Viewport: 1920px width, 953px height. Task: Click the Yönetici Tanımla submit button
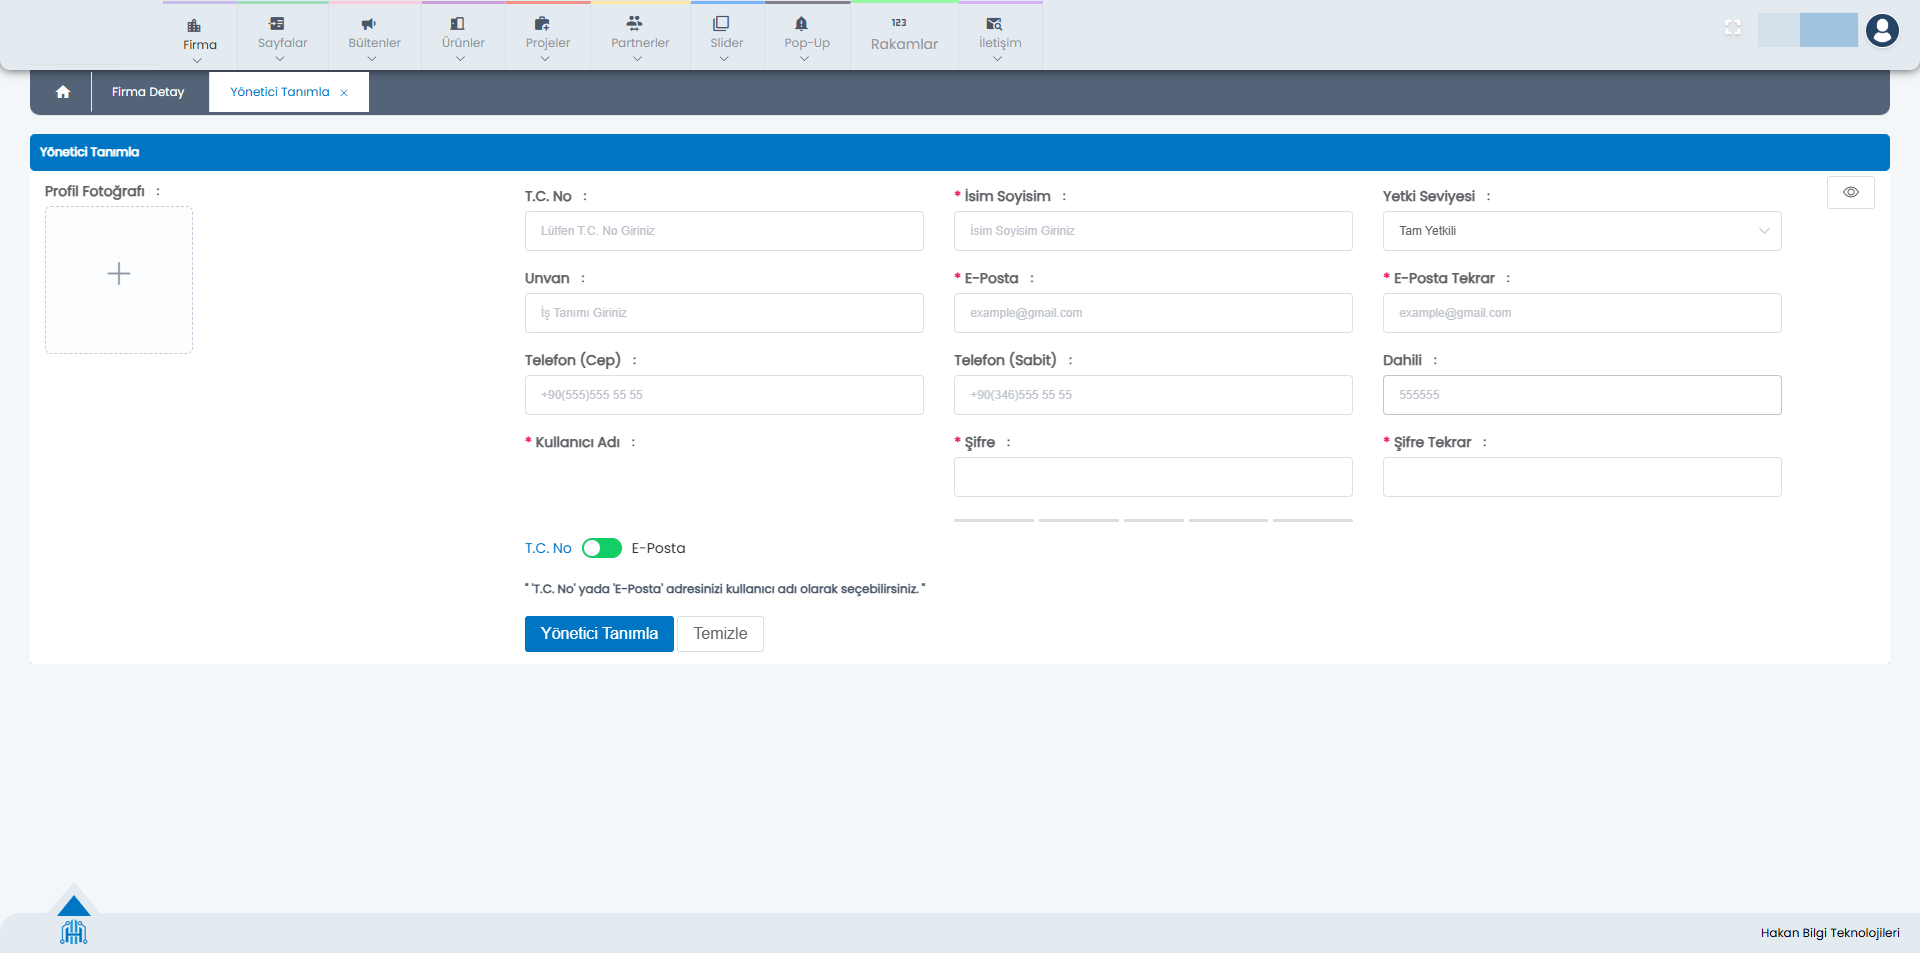tap(598, 634)
